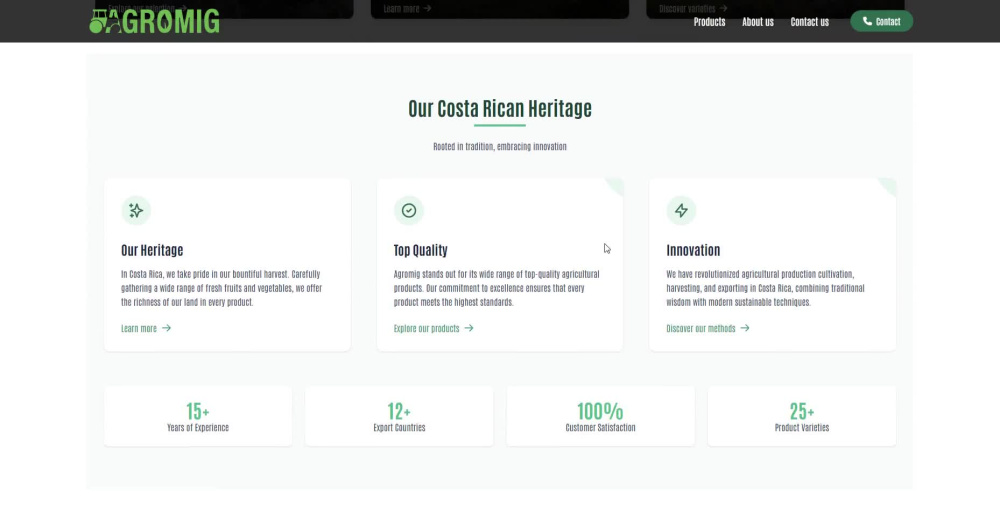Click the Our Heritage card title
Image resolution: width=1000 pixels, height=519 pixels.
coord(152,250)
